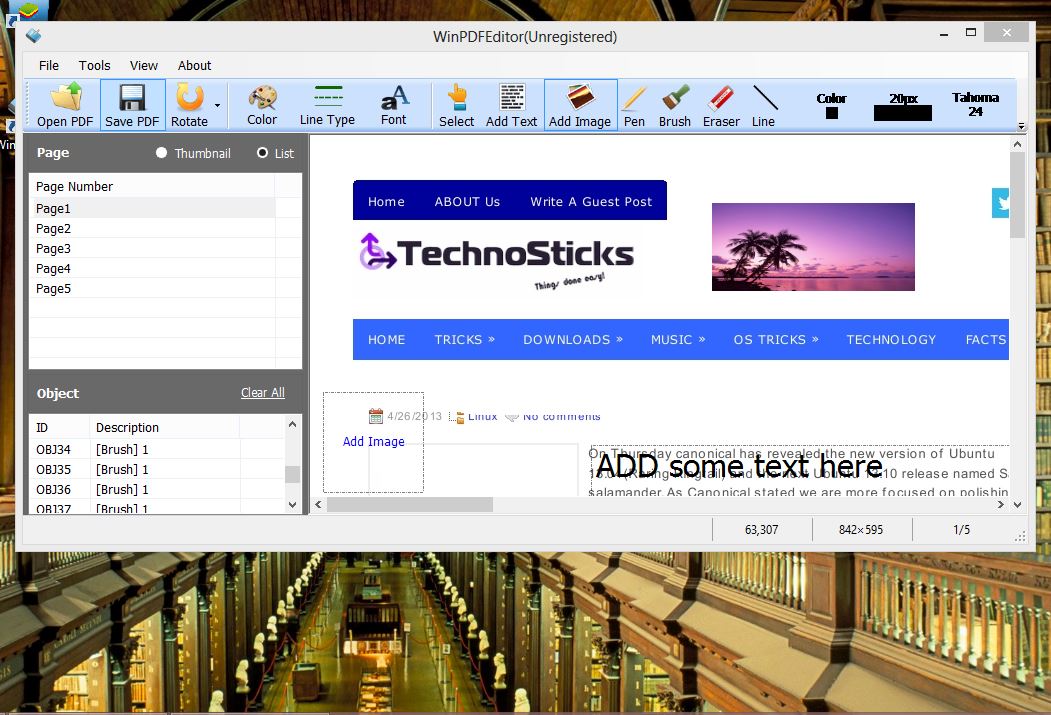Click the Add Image placeholder box
This screenshot has width=1051, height=715.
[x=373, y=442]
